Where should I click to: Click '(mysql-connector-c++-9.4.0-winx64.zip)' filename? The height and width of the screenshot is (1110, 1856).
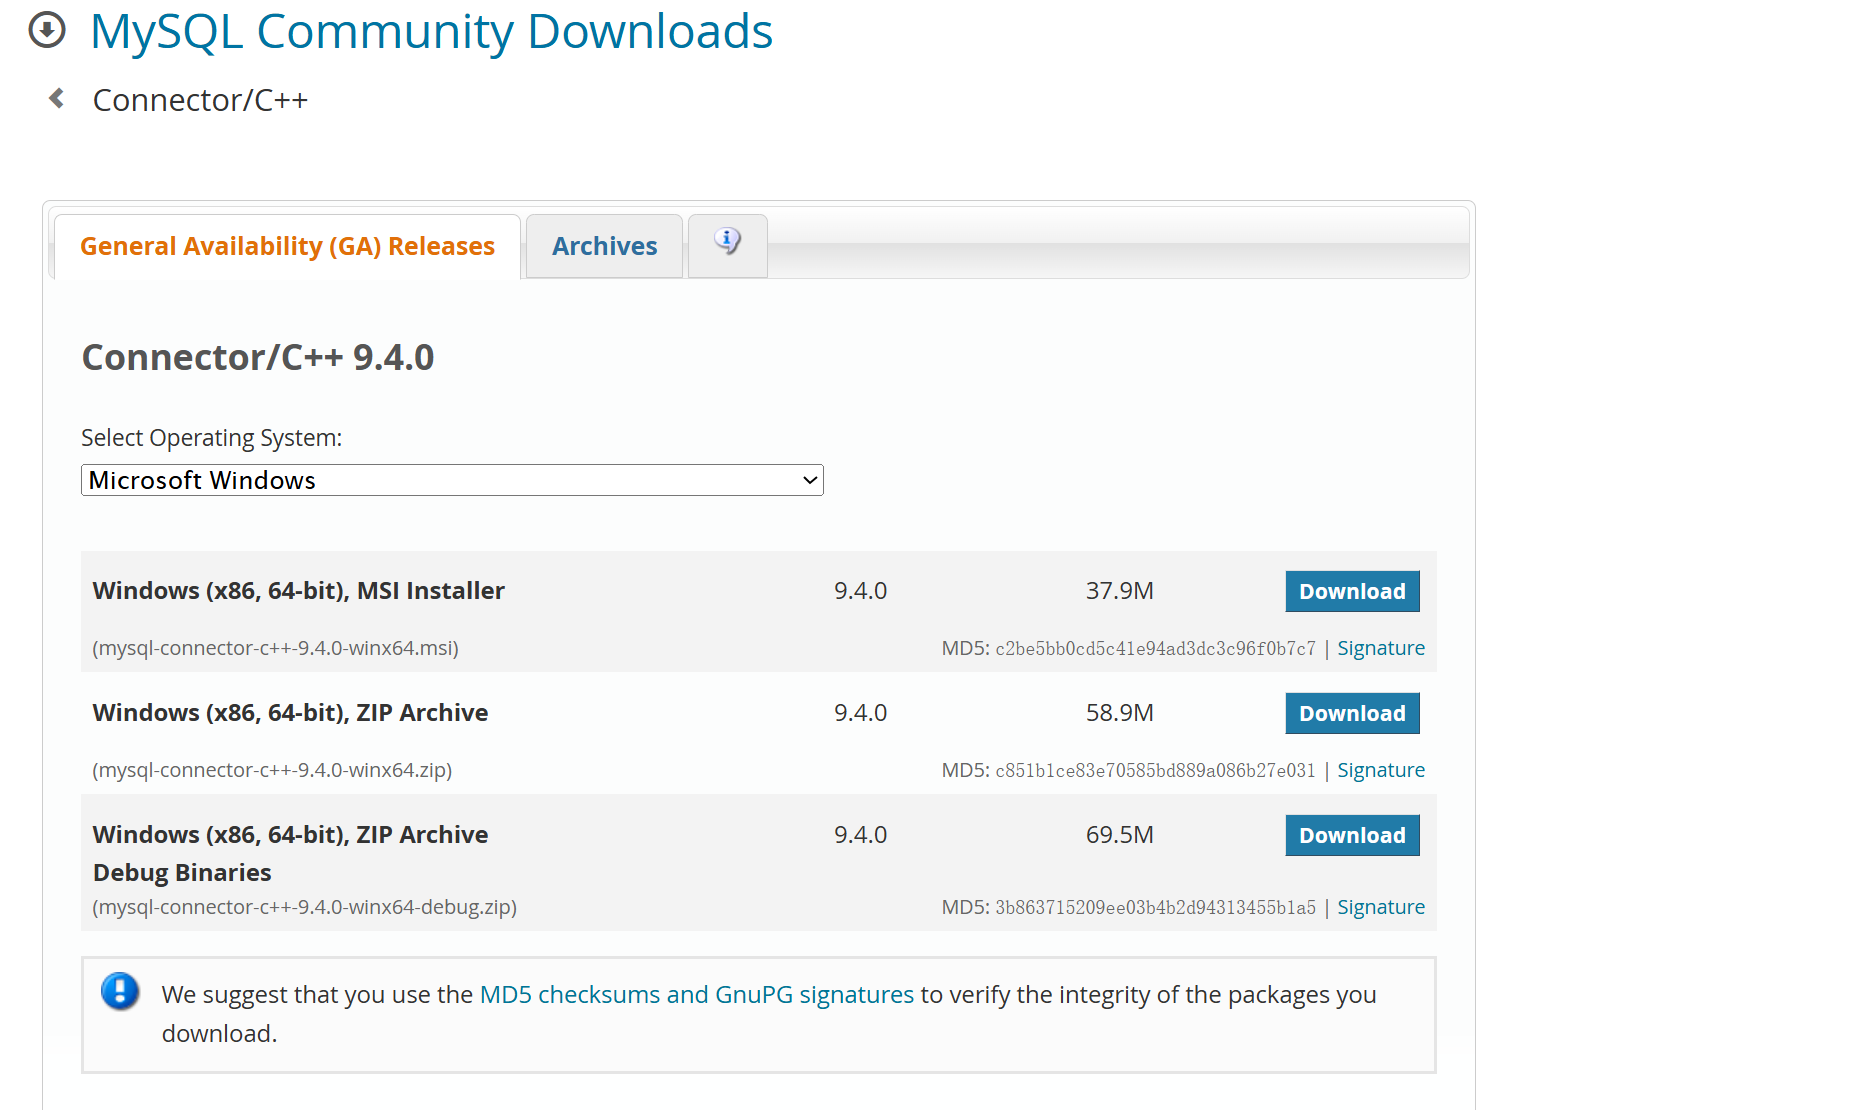pyautogui.click(x=272, y=770)
